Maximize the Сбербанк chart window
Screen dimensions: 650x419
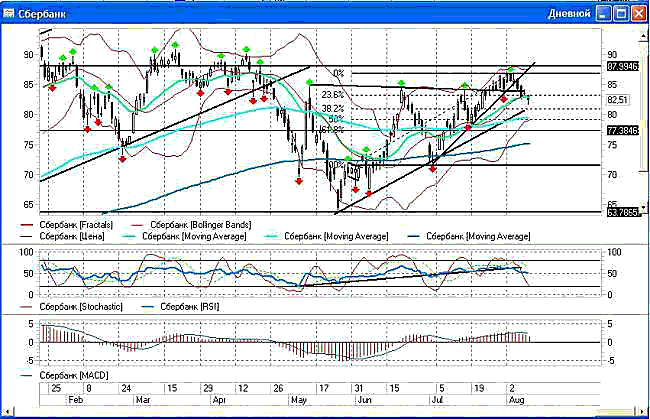(621, 13)
